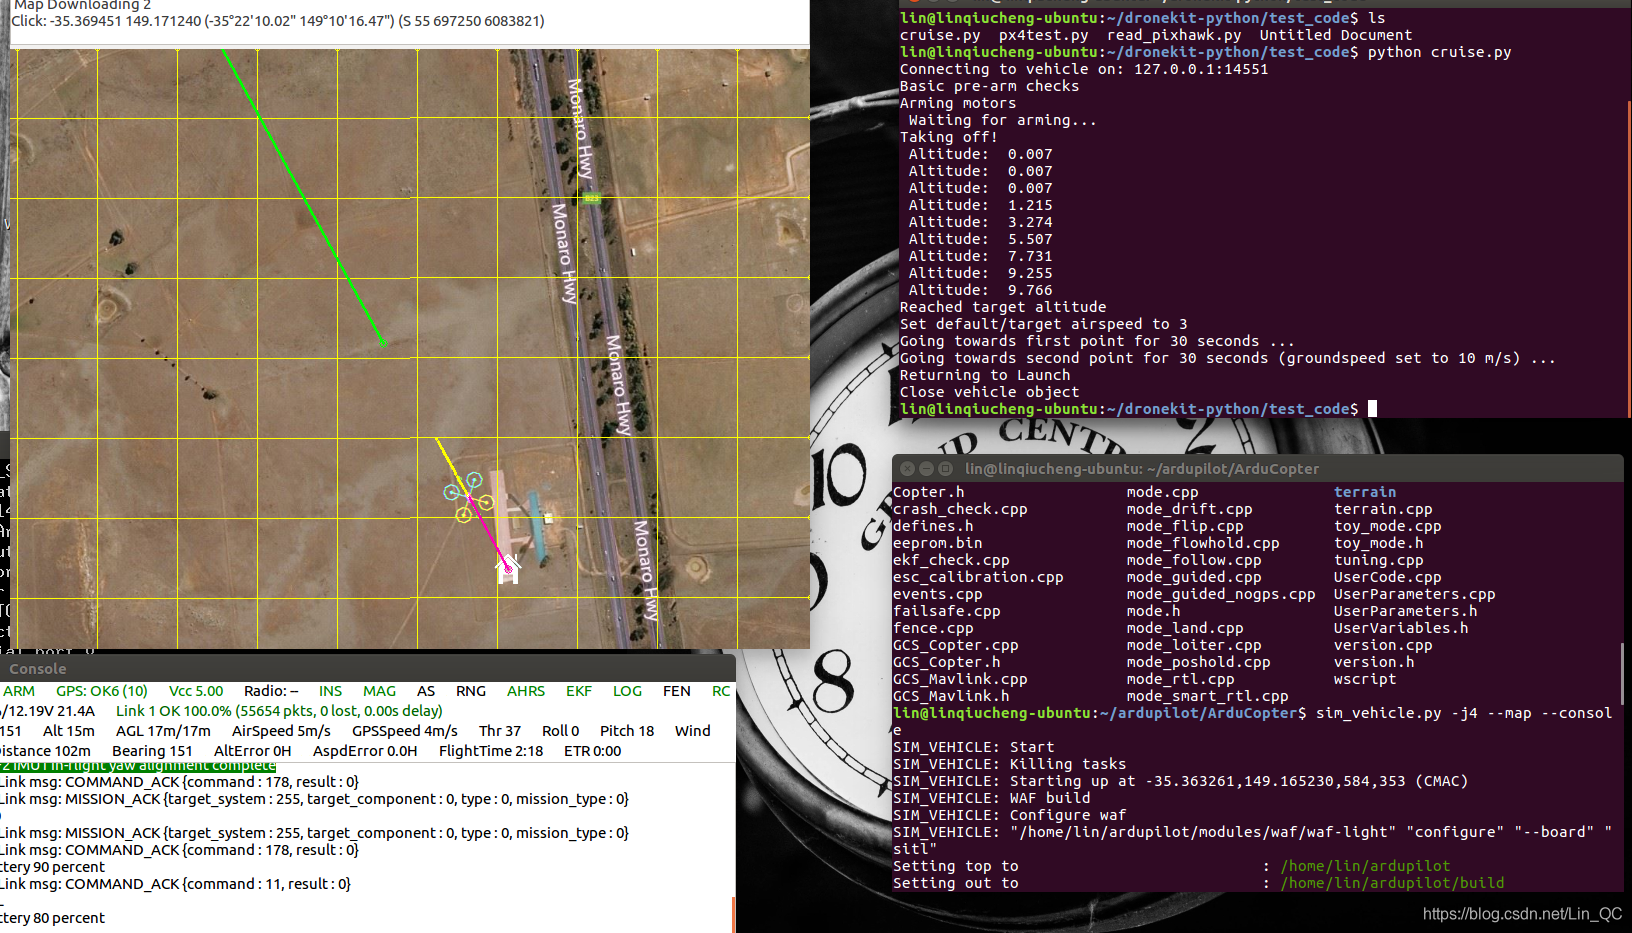Click the Bearing 151 reading

[152, 751]
